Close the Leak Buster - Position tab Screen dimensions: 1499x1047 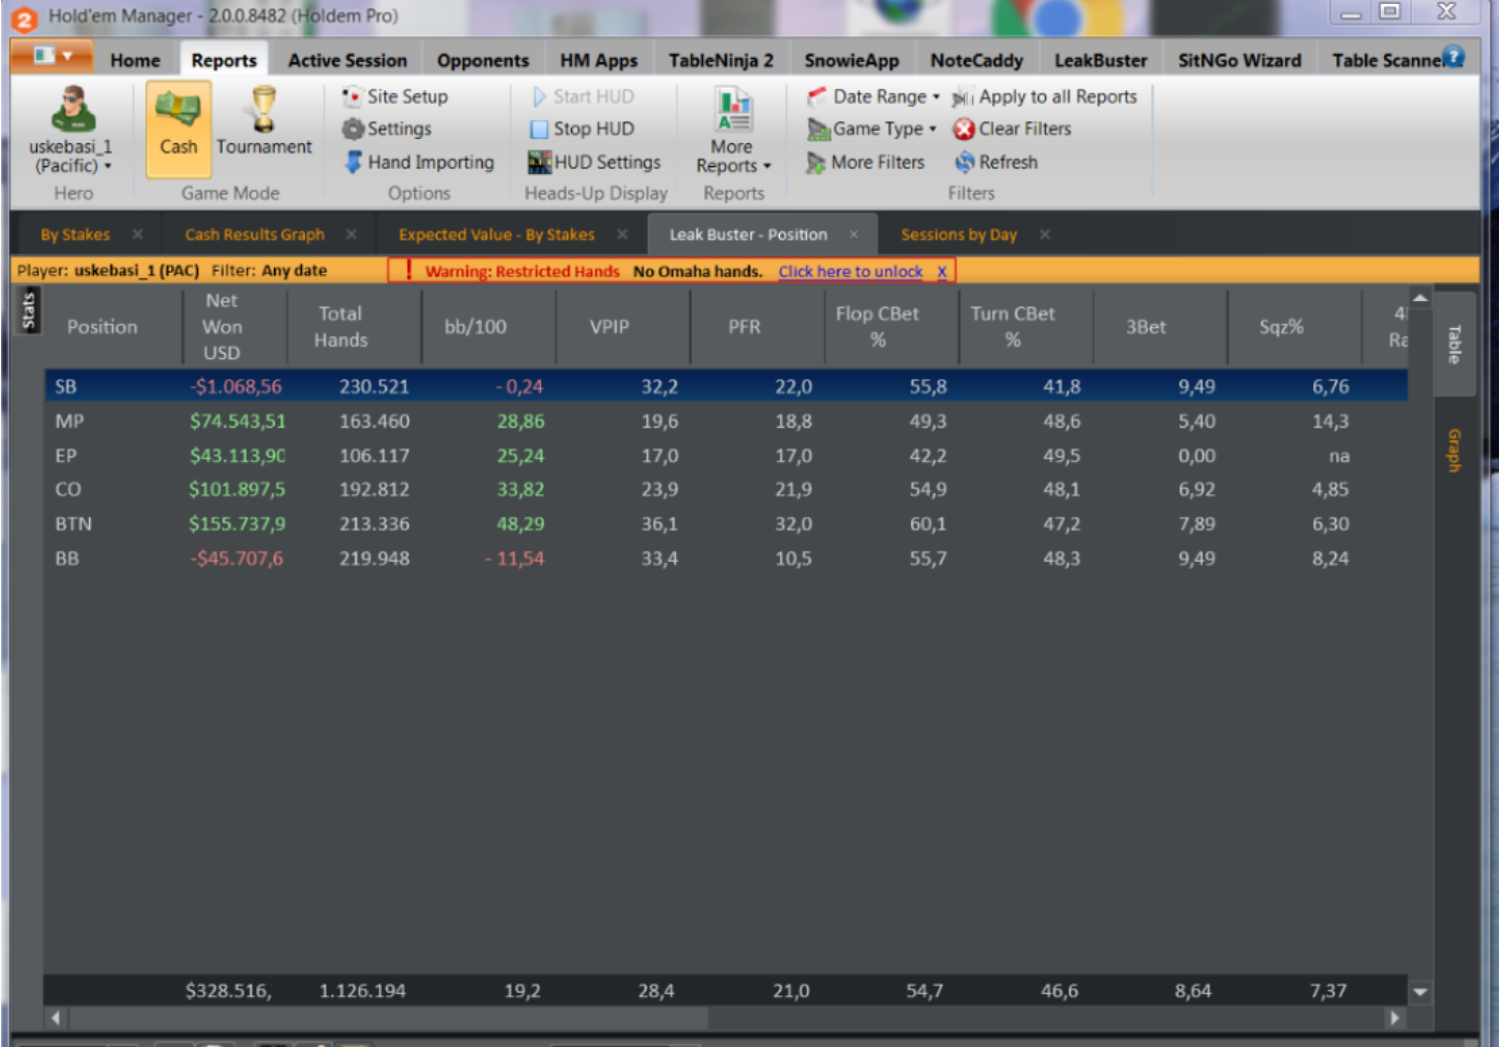point(854,235)
